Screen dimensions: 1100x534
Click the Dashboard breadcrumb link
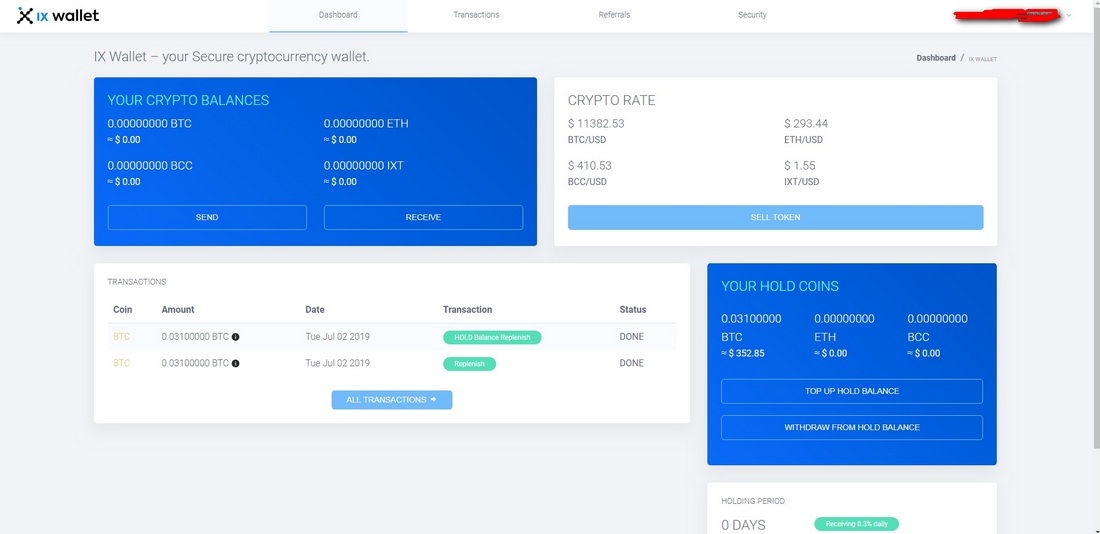point(936,58)
